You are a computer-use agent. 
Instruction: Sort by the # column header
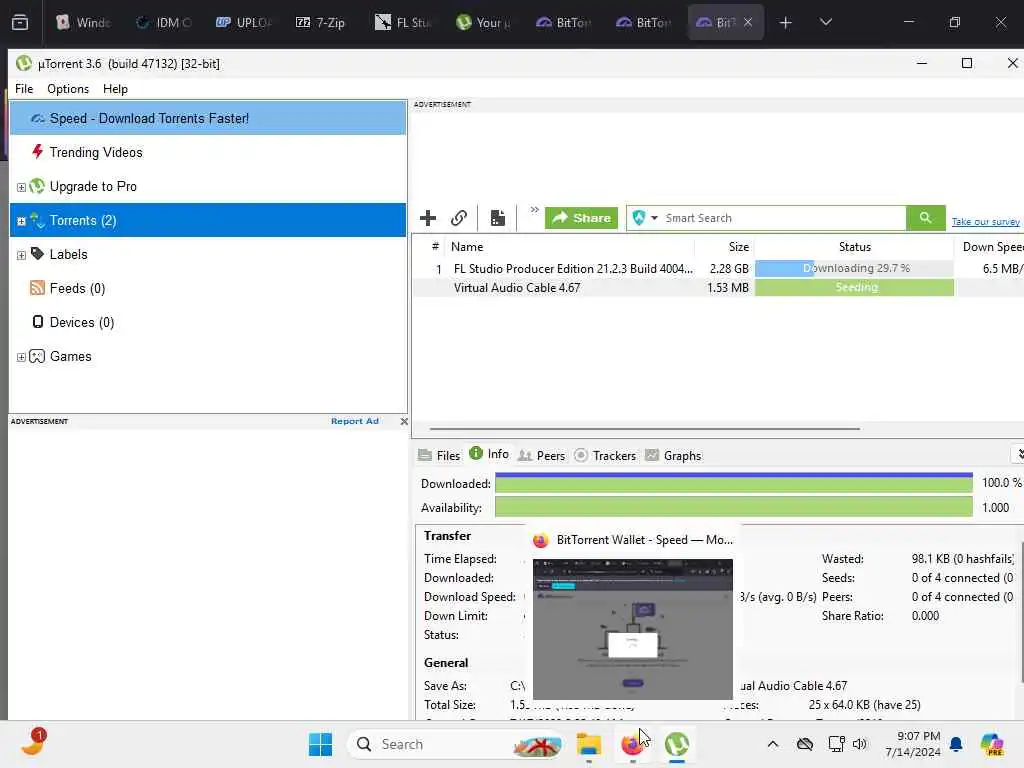tap(434, 247)
